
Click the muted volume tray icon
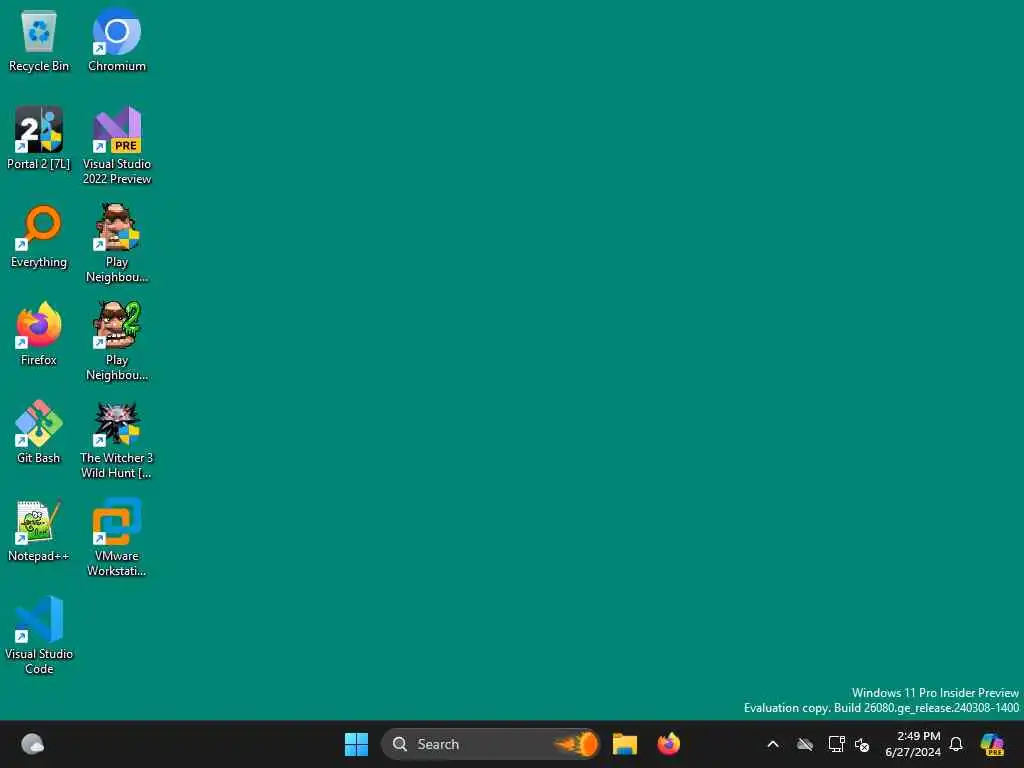[x=862, y=744]
